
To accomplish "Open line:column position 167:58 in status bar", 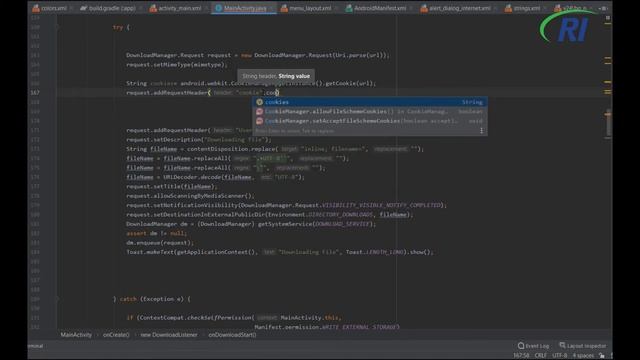I will point(521,356).
